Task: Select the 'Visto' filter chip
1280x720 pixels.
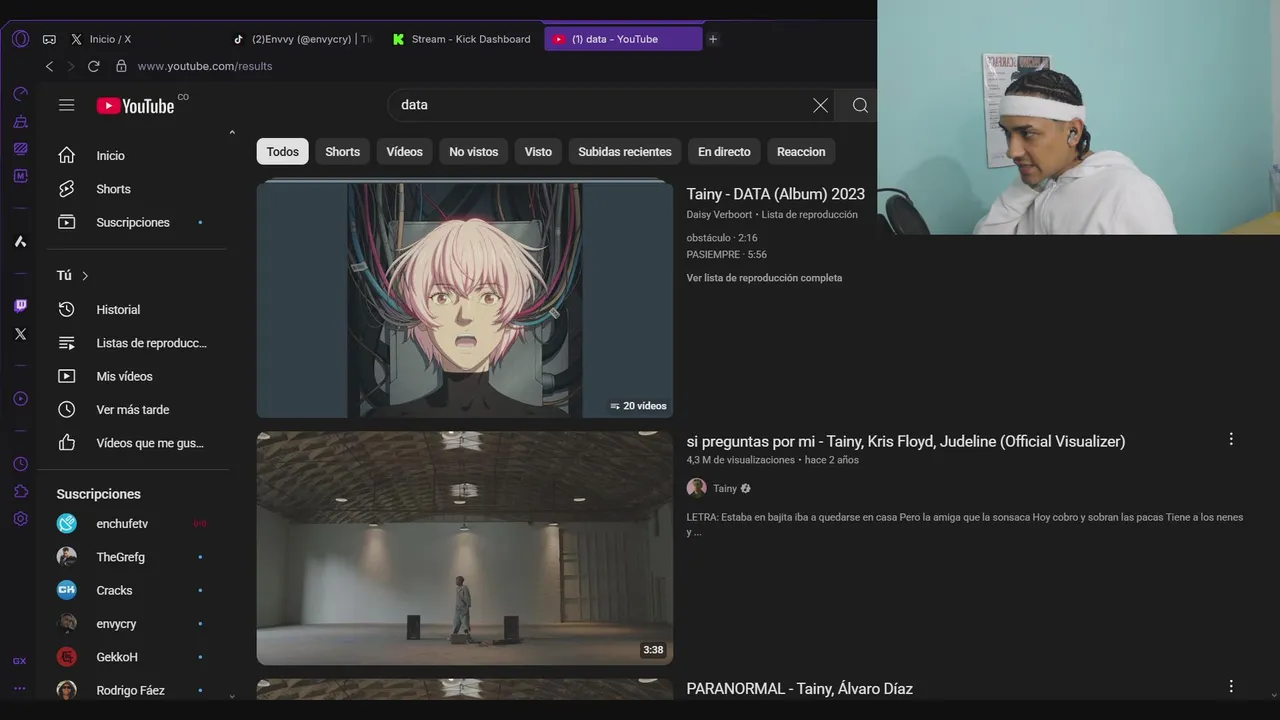Action: pos(538,152)
